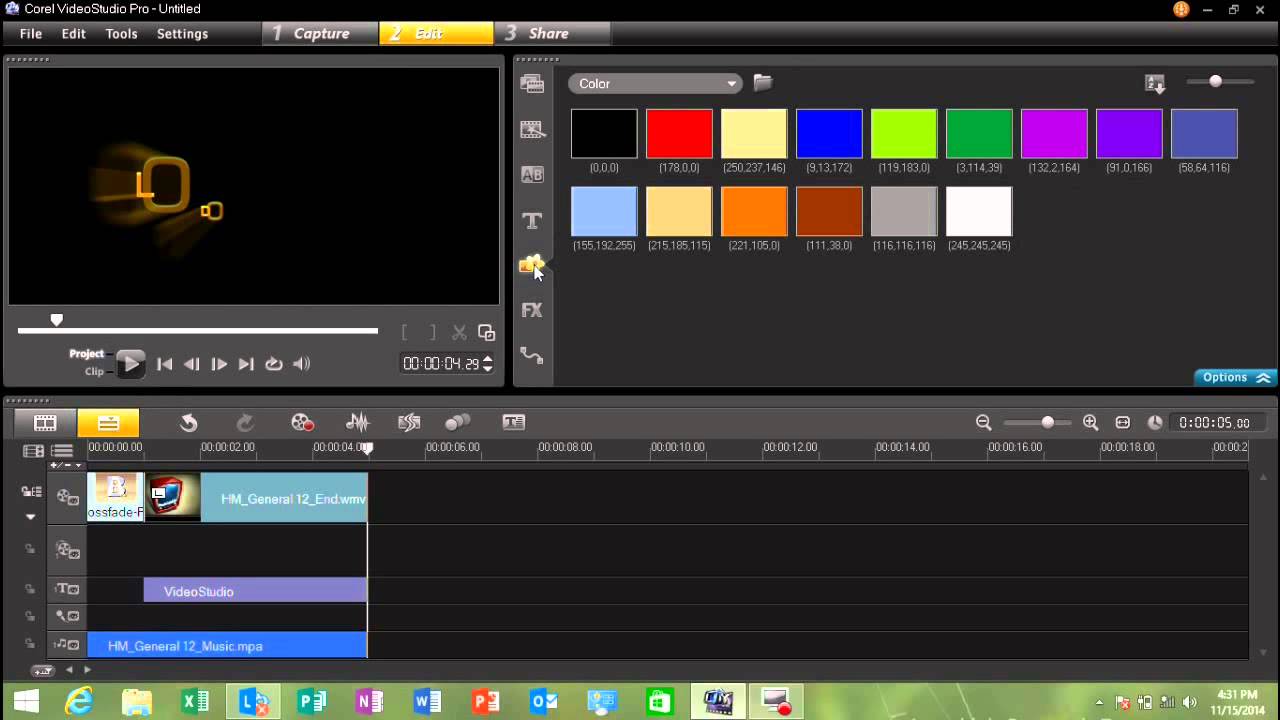Switch to the Capture step tab

click(x=321, y=33)
